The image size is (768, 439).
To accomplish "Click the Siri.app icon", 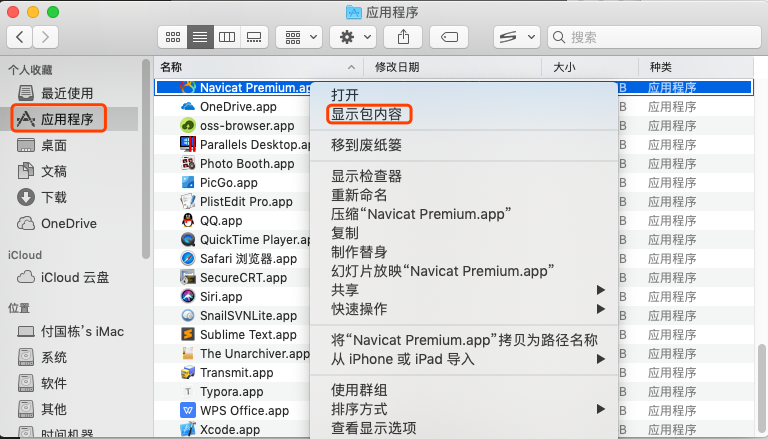I will coord(188,296).
